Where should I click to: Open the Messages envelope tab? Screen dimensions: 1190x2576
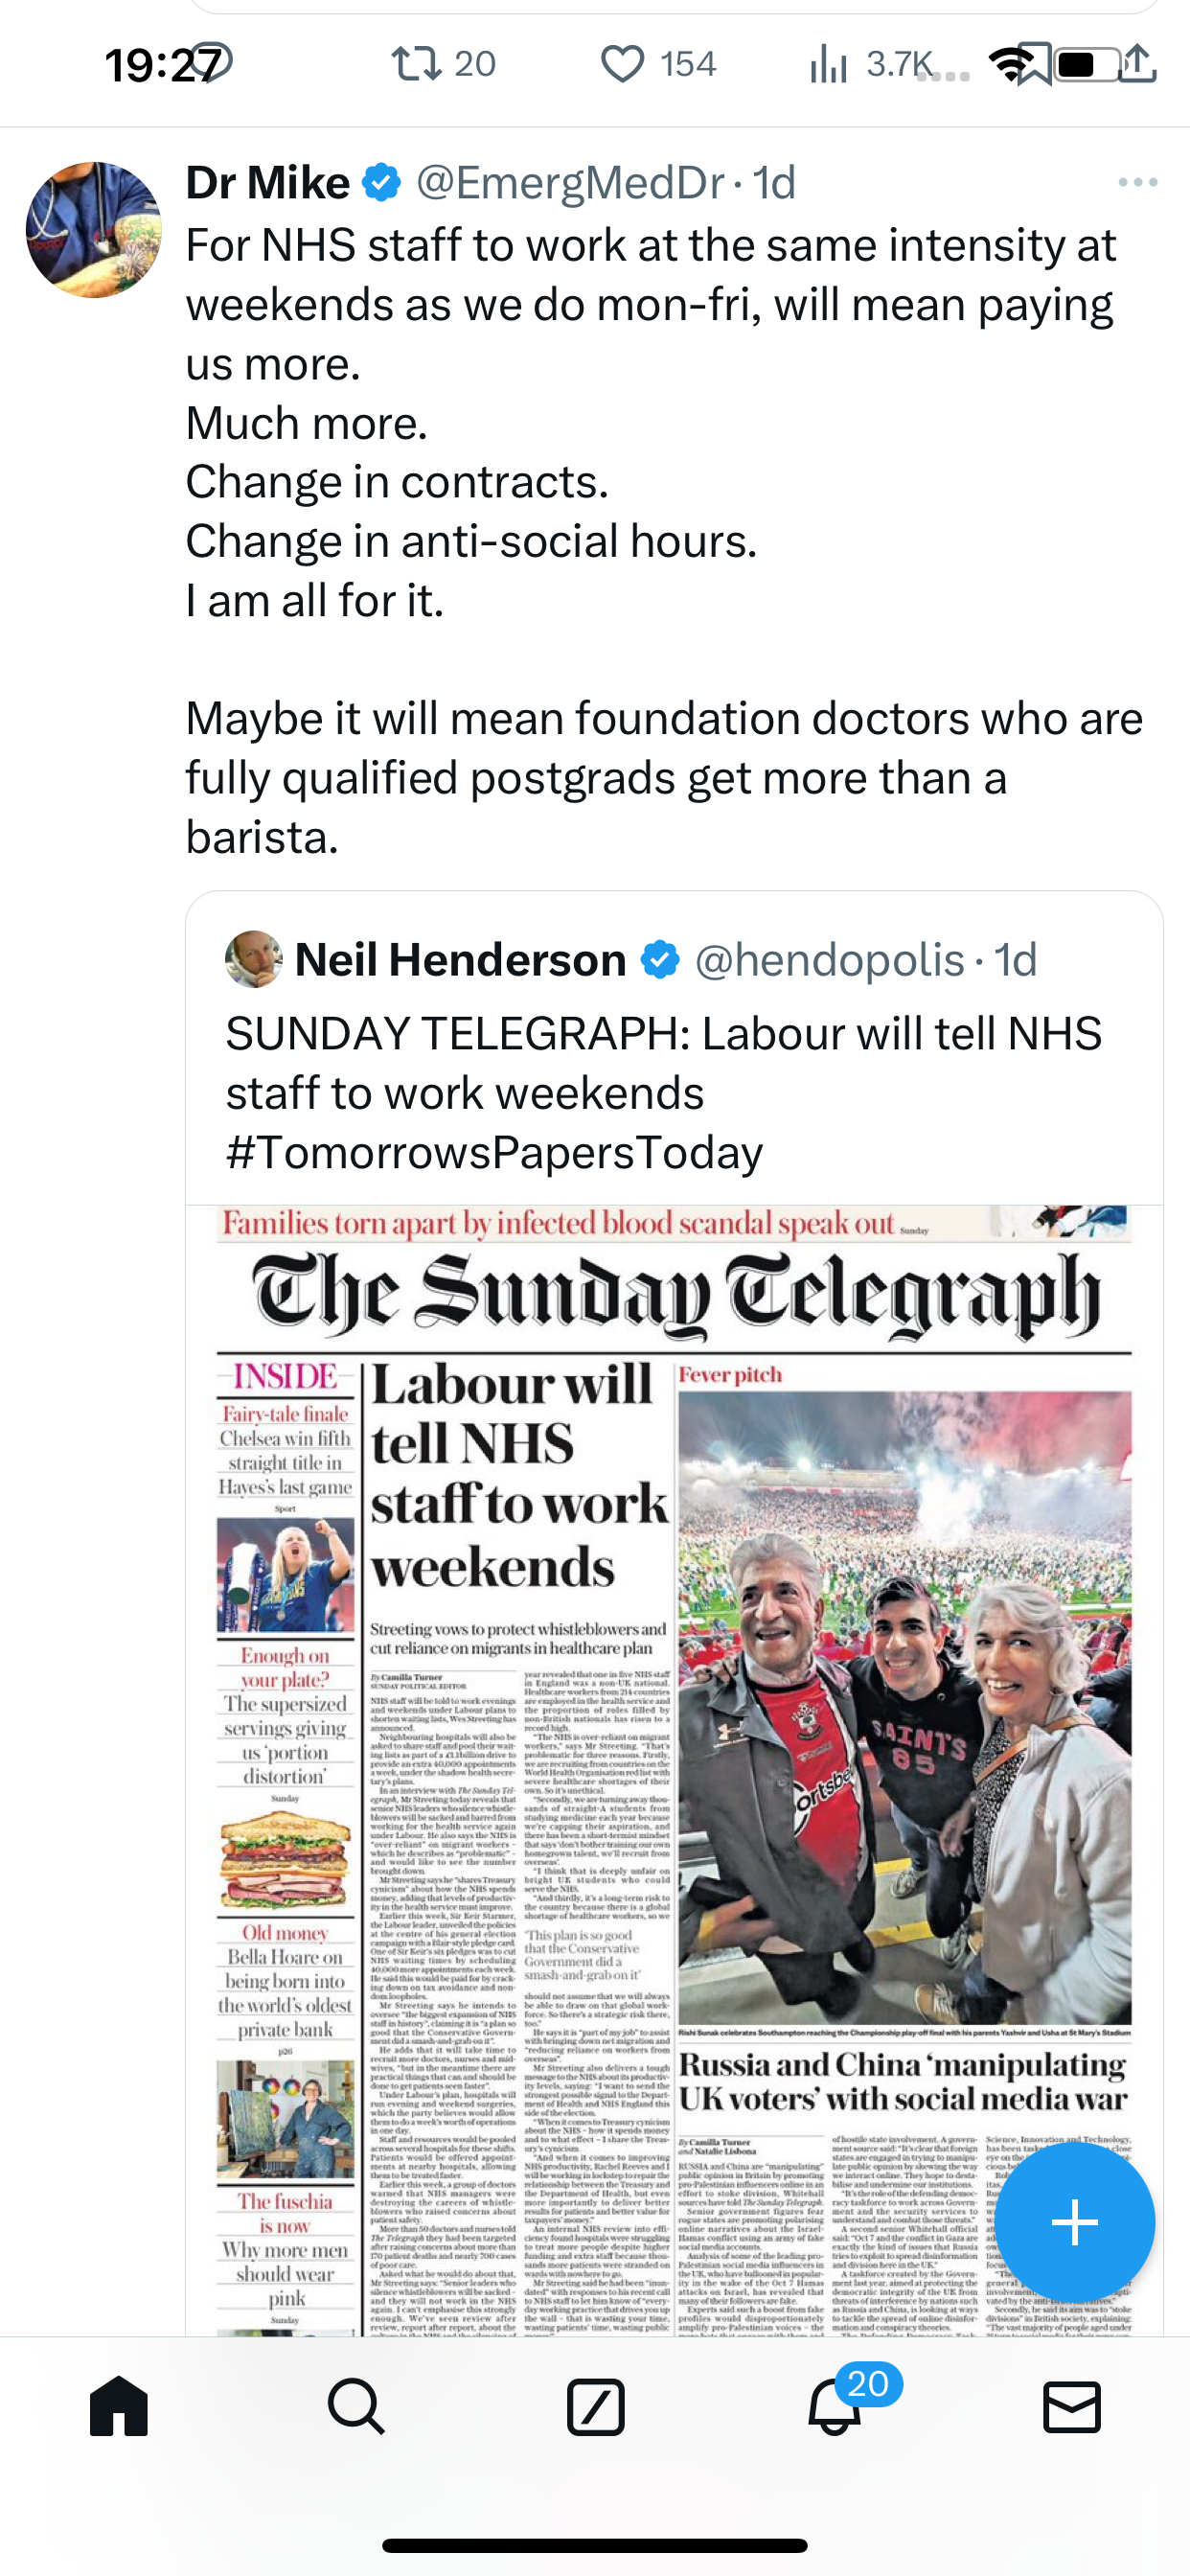(x=1072, y=2406)
